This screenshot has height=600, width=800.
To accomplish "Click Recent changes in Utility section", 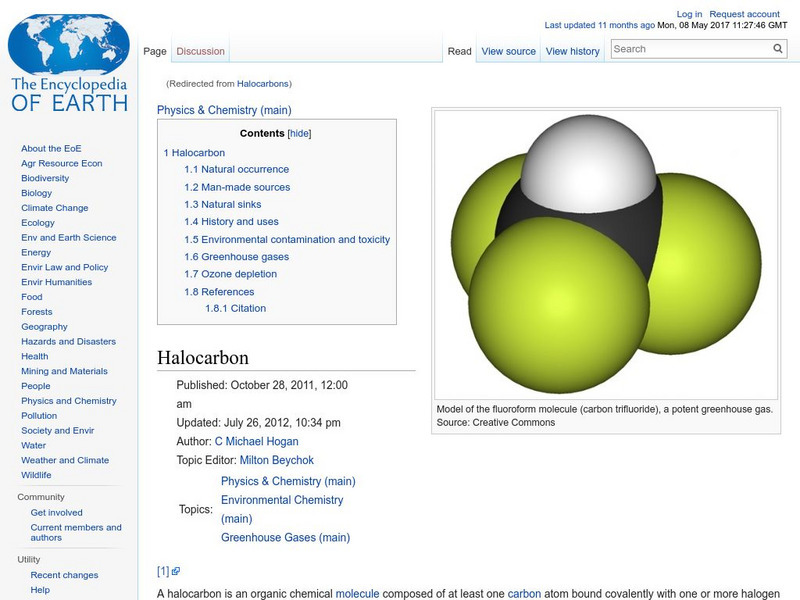I will coord(64,575).
